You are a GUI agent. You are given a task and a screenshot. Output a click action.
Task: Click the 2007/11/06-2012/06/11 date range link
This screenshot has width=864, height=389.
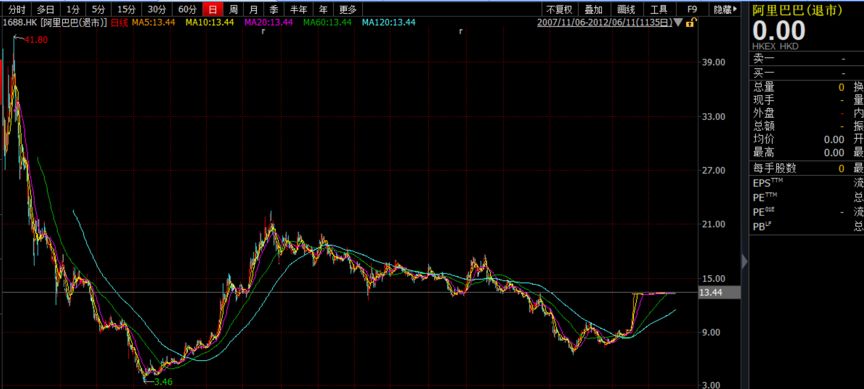click(x=604, y=23)
